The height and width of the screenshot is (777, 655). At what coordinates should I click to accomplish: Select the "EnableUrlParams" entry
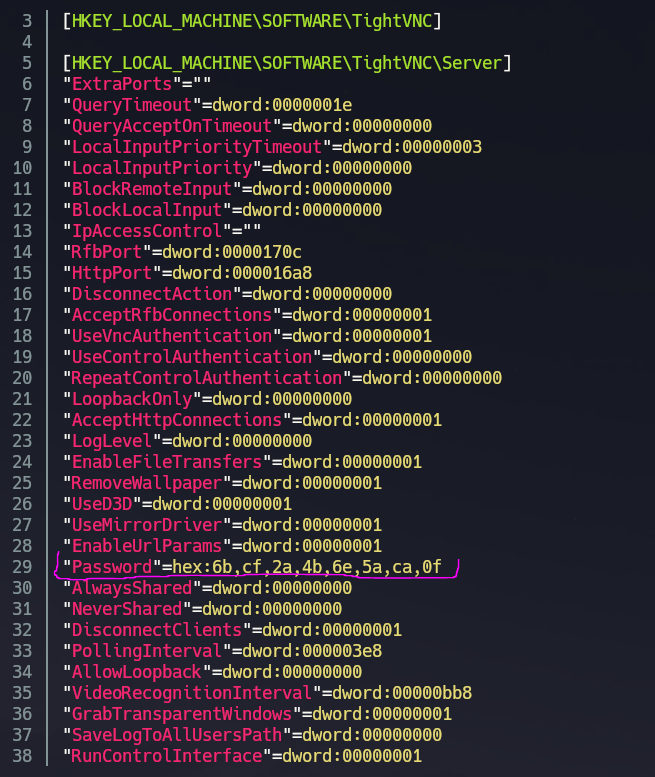(222, 546)
